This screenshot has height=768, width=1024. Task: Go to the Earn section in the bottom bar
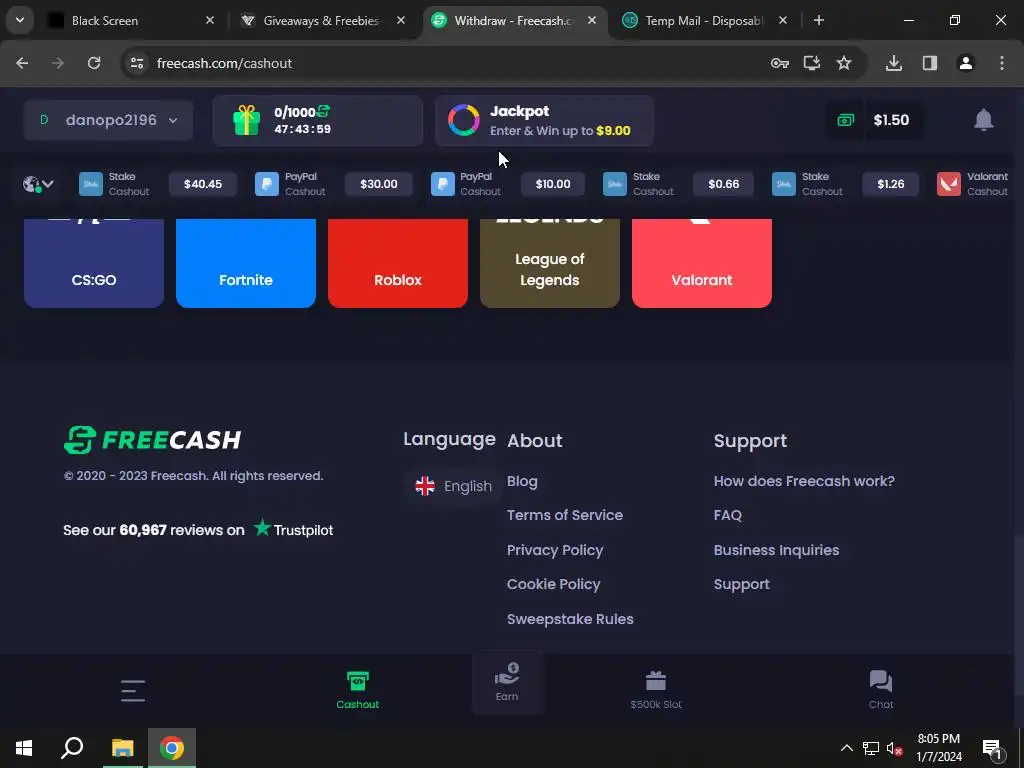(507, 682)
